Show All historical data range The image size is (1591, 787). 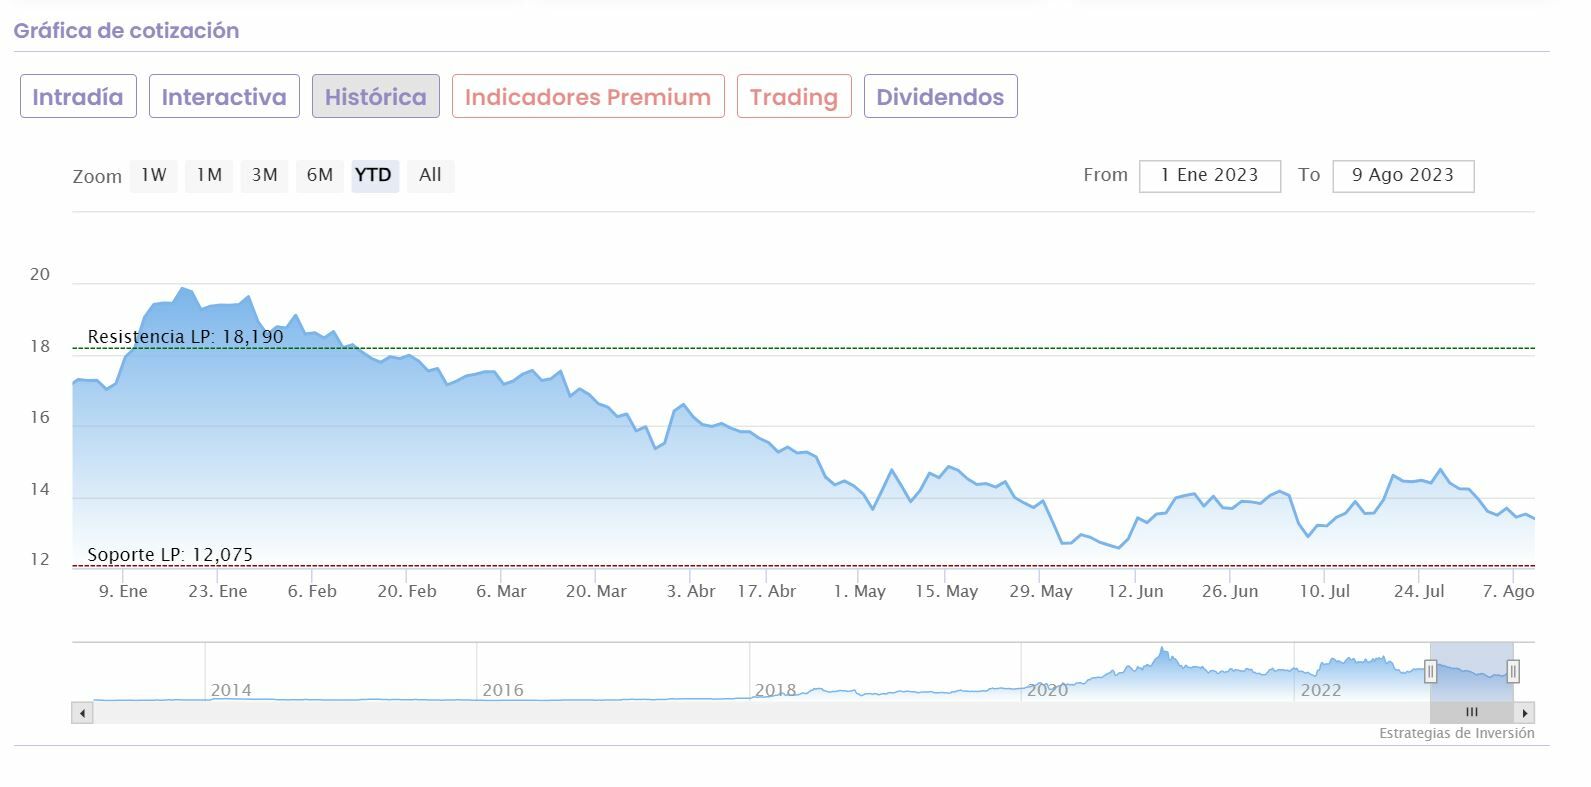pyautogui.click(x=430, y=176)
